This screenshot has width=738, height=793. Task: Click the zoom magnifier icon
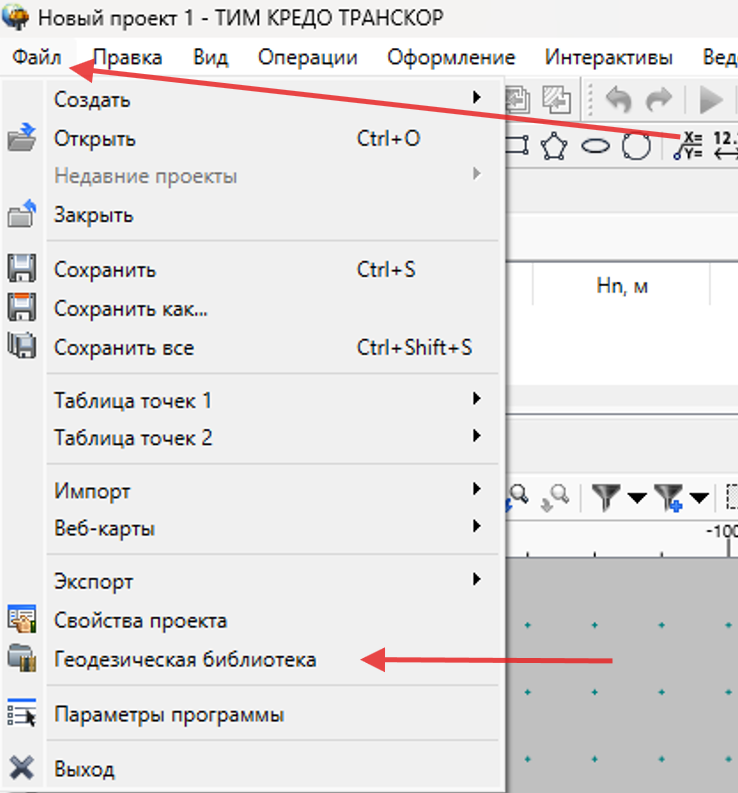coord(518,496)
